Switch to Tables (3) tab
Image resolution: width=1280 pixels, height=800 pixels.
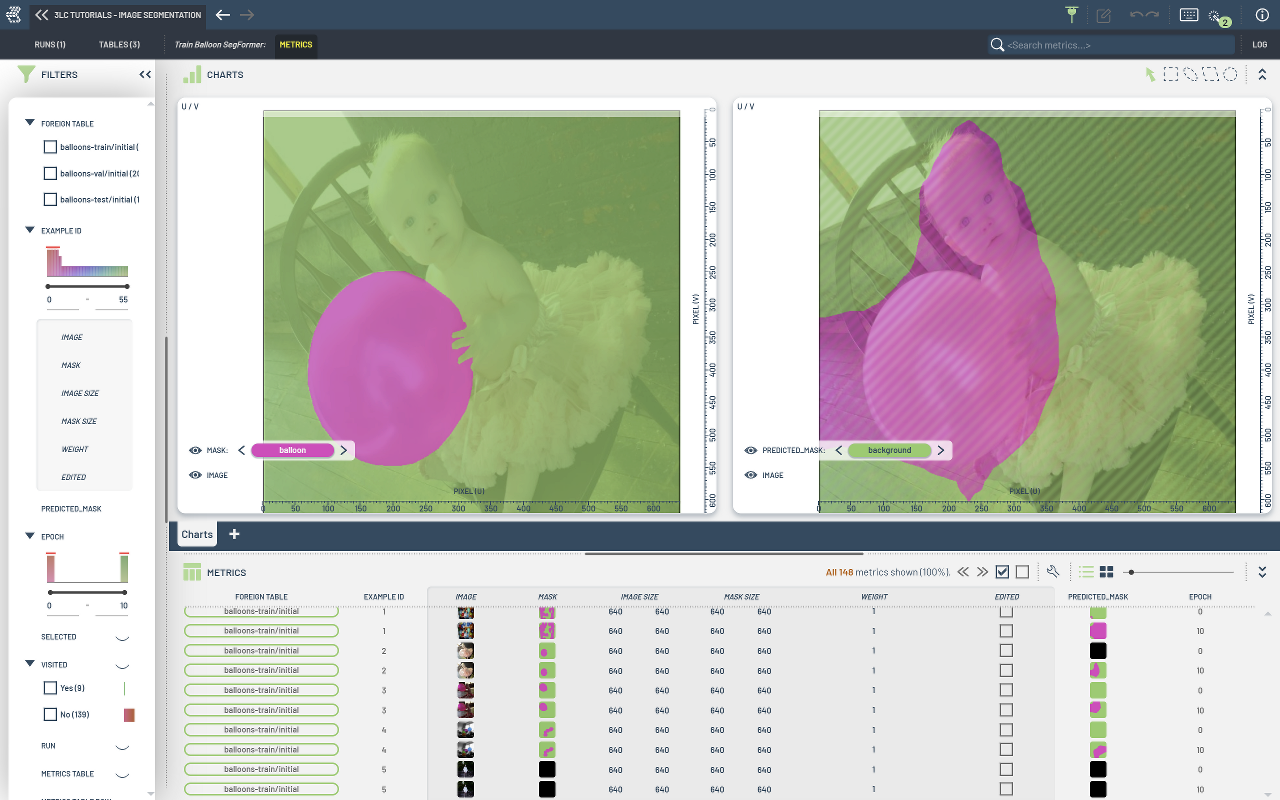[119, 45]
